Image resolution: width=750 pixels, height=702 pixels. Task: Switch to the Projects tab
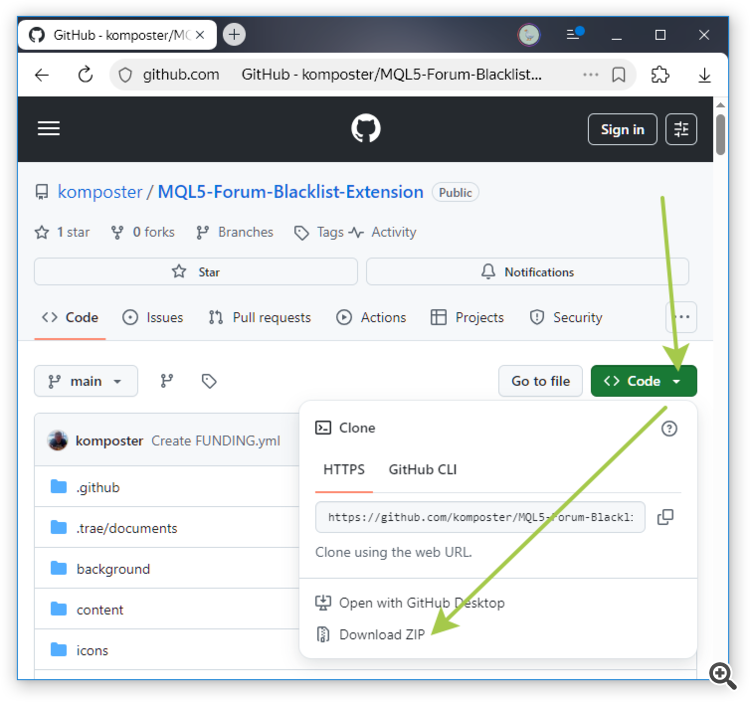click(467, 318)
